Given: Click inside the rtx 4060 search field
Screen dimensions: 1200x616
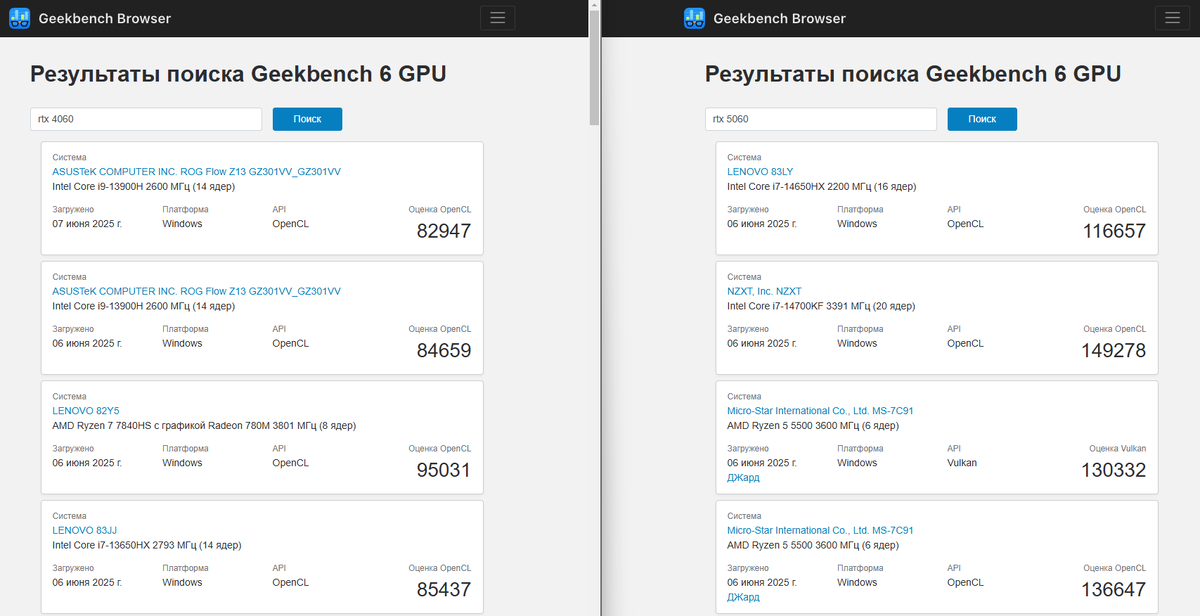Looking at the screenshot, I should [145, 118].
